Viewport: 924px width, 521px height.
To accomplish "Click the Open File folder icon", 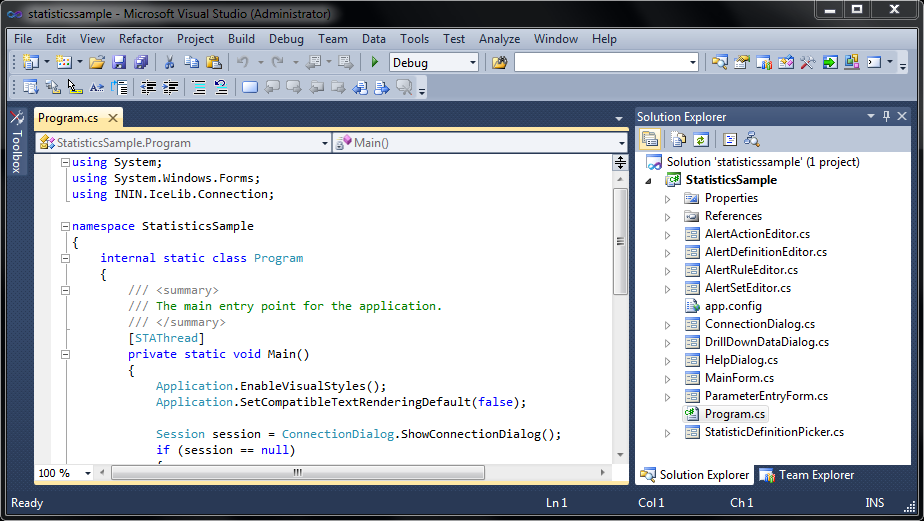I will [97, 62].
